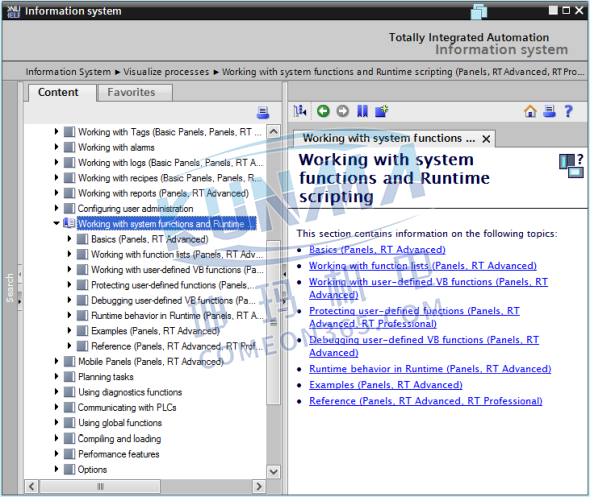Click the panel splitter collapse arrow
The height and width of the screenshot is (497, 590).
(x=284, y=274)
